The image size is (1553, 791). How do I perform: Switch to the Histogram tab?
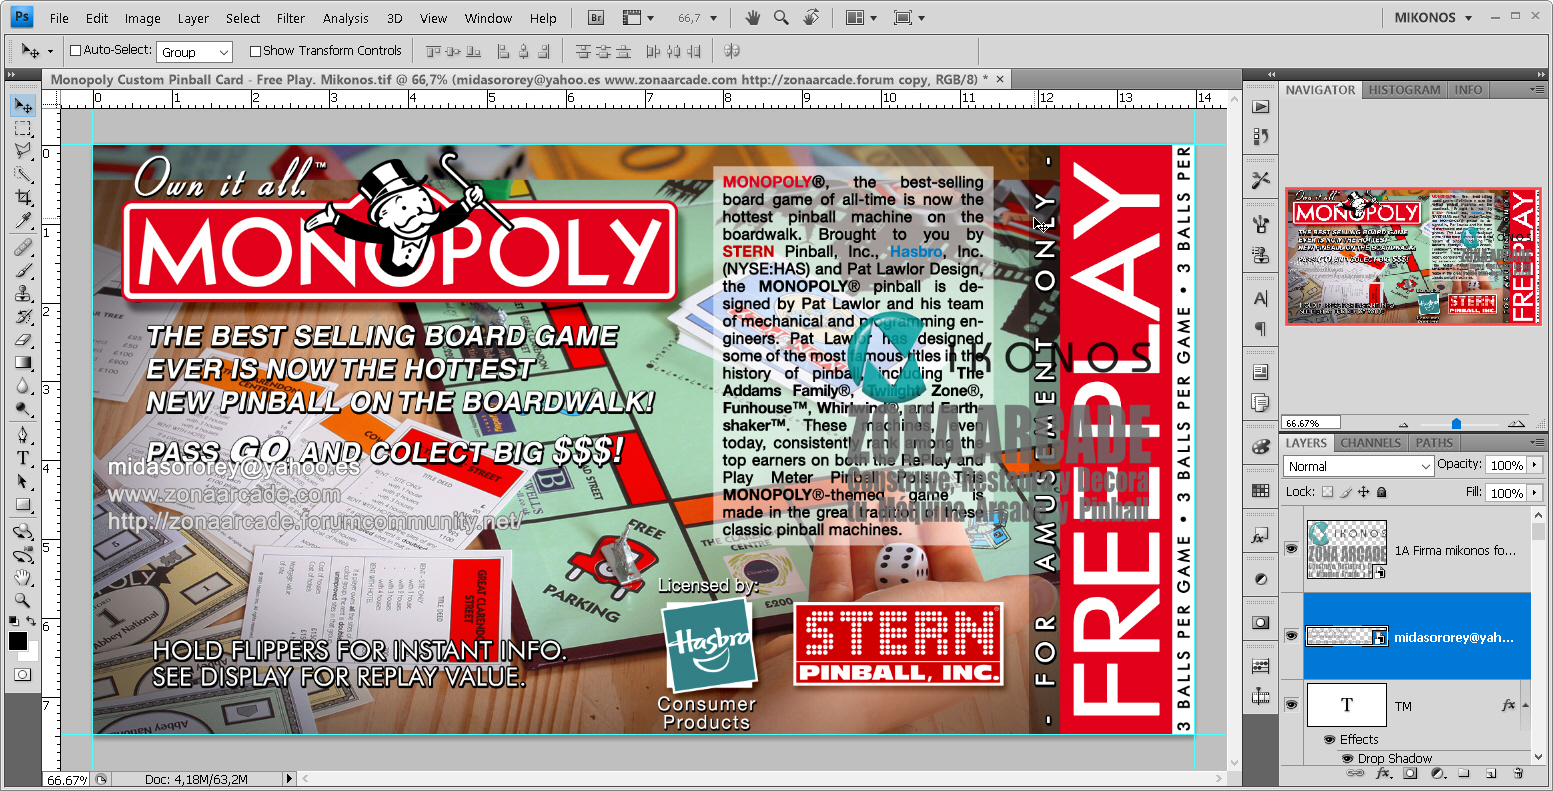pyautogui.click(x=1404, y=90)
